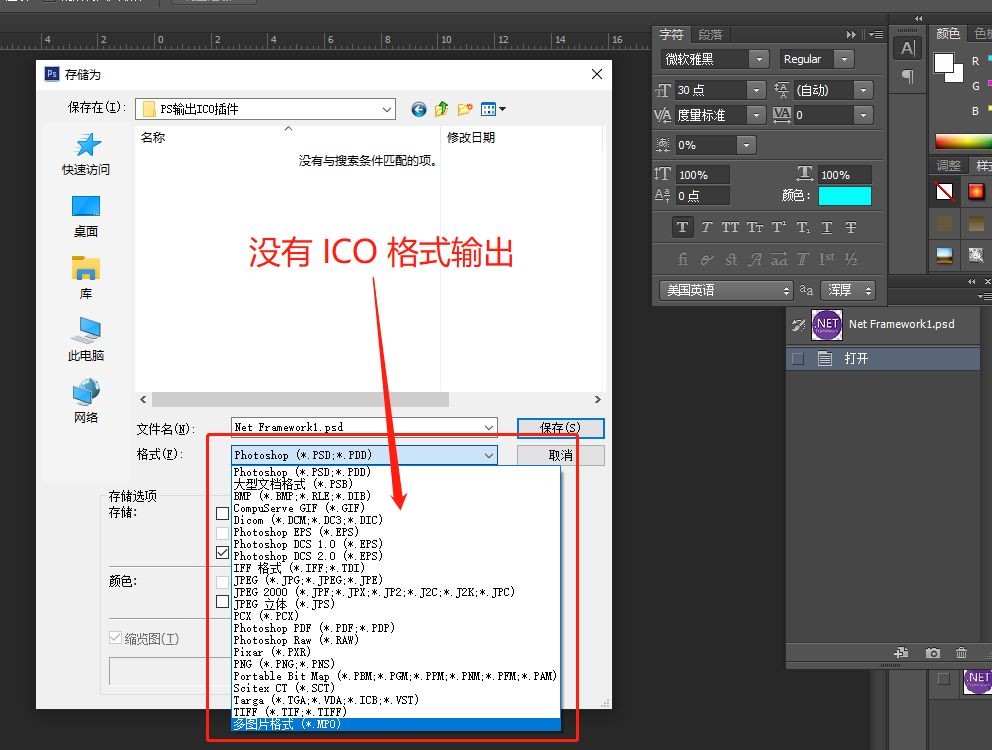
Task: Go back to last visited folder
Action: tap(419, 109)
